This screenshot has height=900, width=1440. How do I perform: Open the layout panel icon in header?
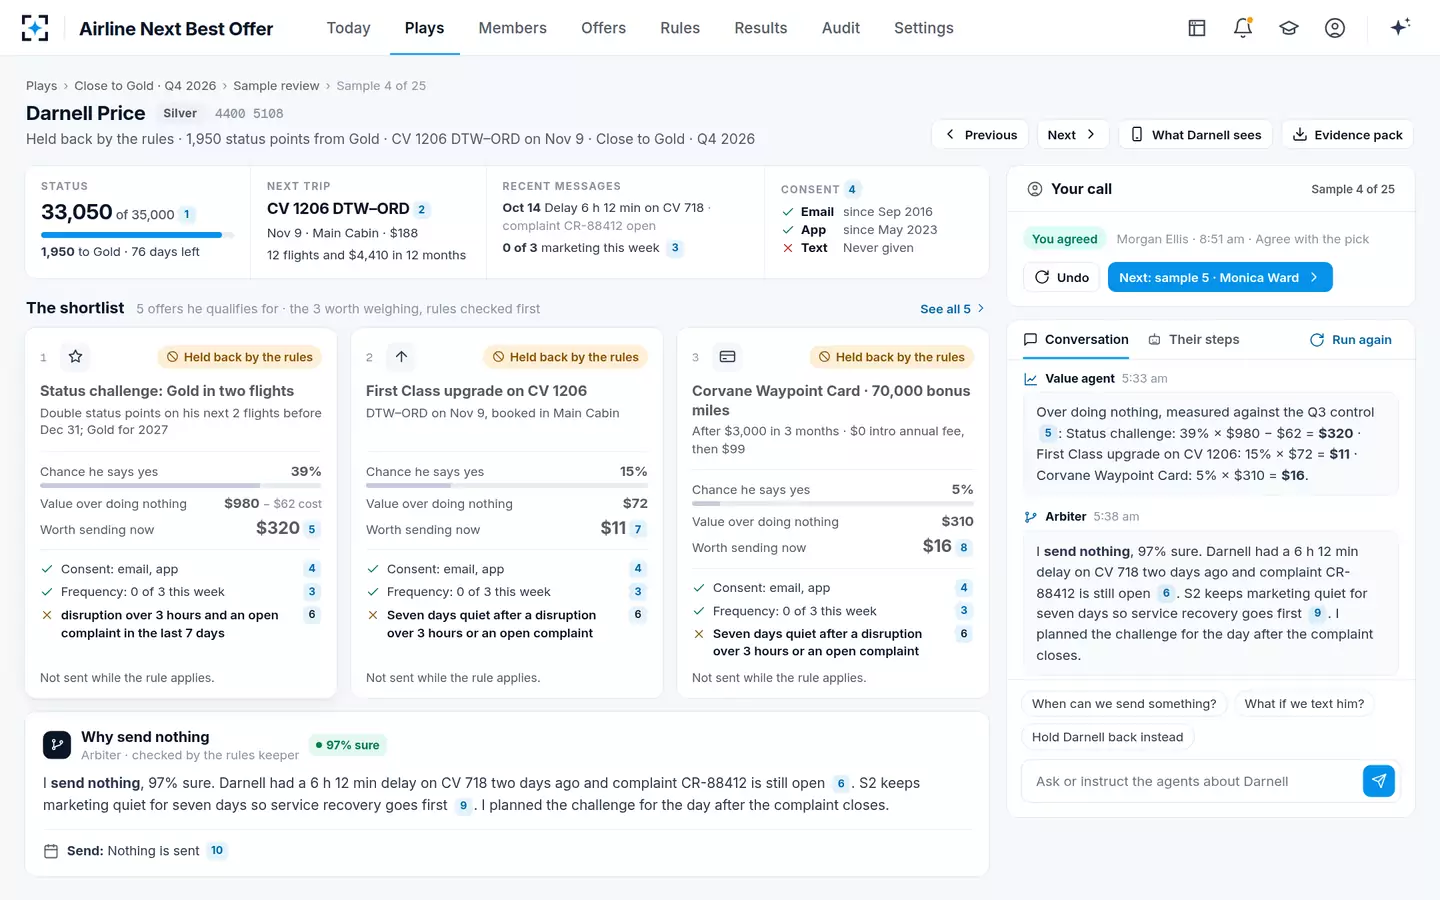point(1197,28)
